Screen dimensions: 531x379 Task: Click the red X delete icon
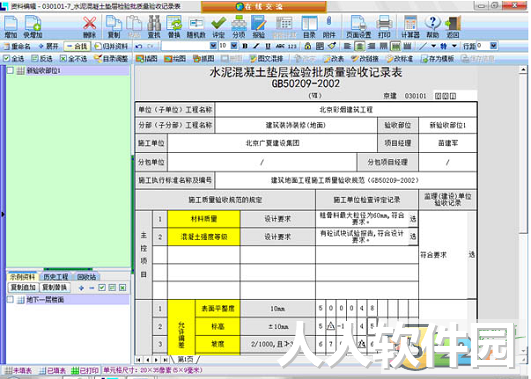[x=89, y=26]
